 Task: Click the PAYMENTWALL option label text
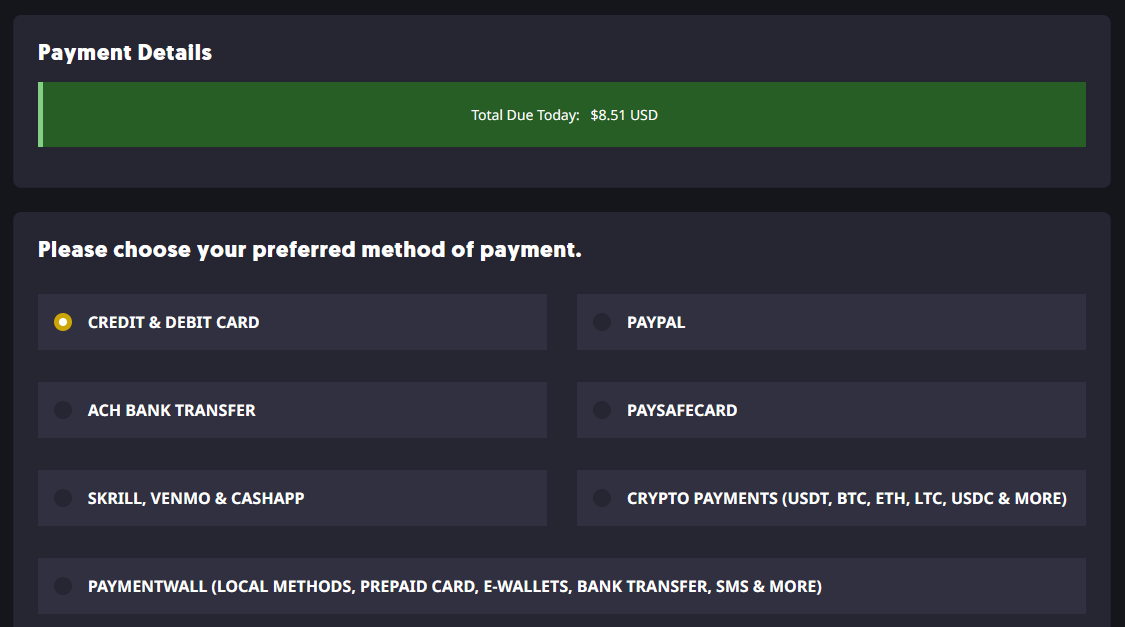pos(454,586)
